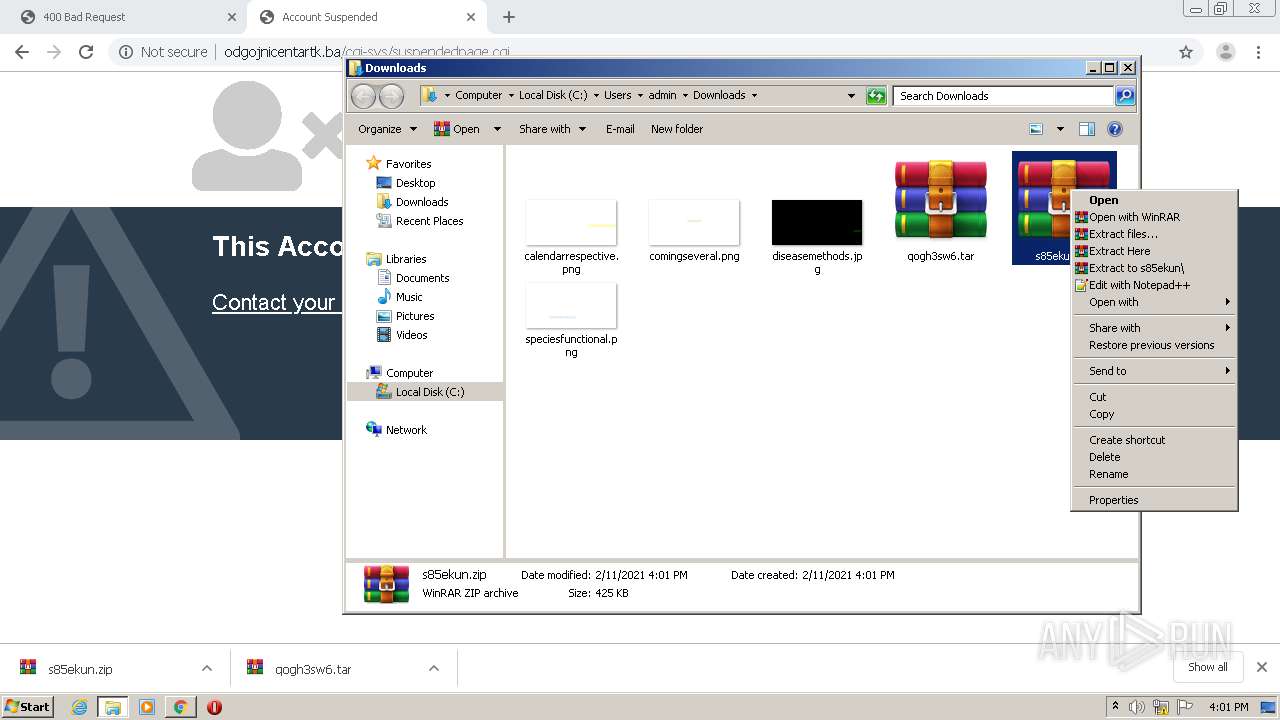Choose Open in the context menu
This screenshot has width=1280, height=720.
(1154, 200)
